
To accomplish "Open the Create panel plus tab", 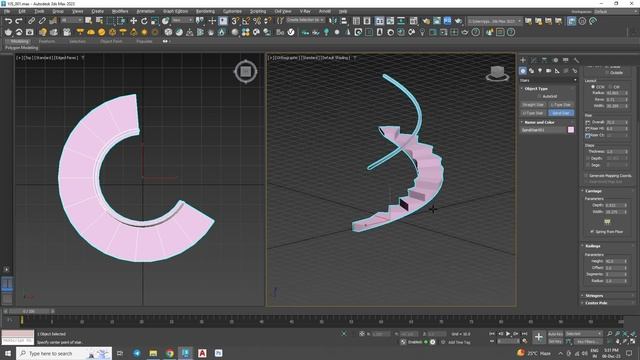I will click(x=523, y=60).
